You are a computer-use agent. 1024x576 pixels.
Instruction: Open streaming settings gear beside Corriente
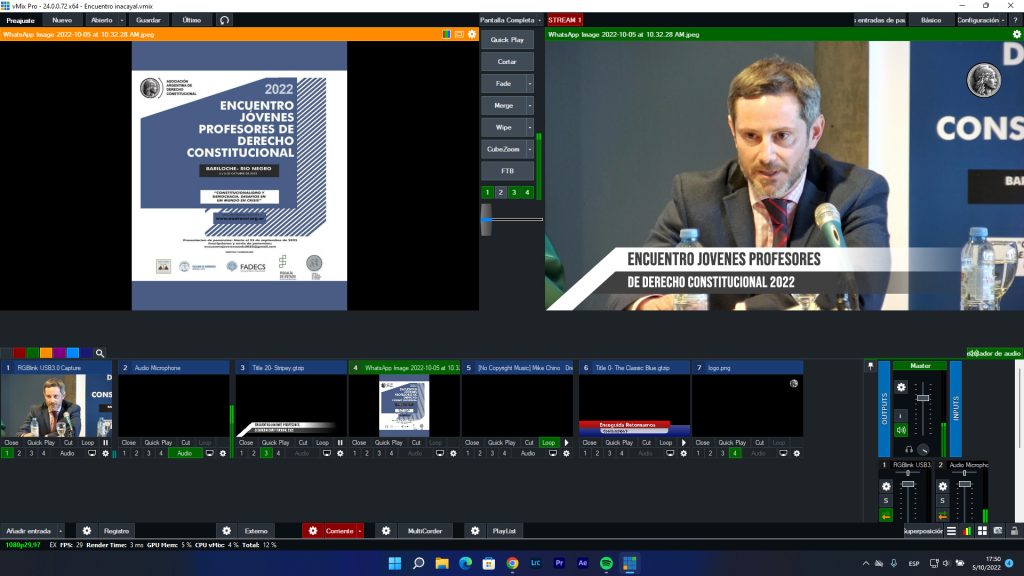click(x=313, y=530)
